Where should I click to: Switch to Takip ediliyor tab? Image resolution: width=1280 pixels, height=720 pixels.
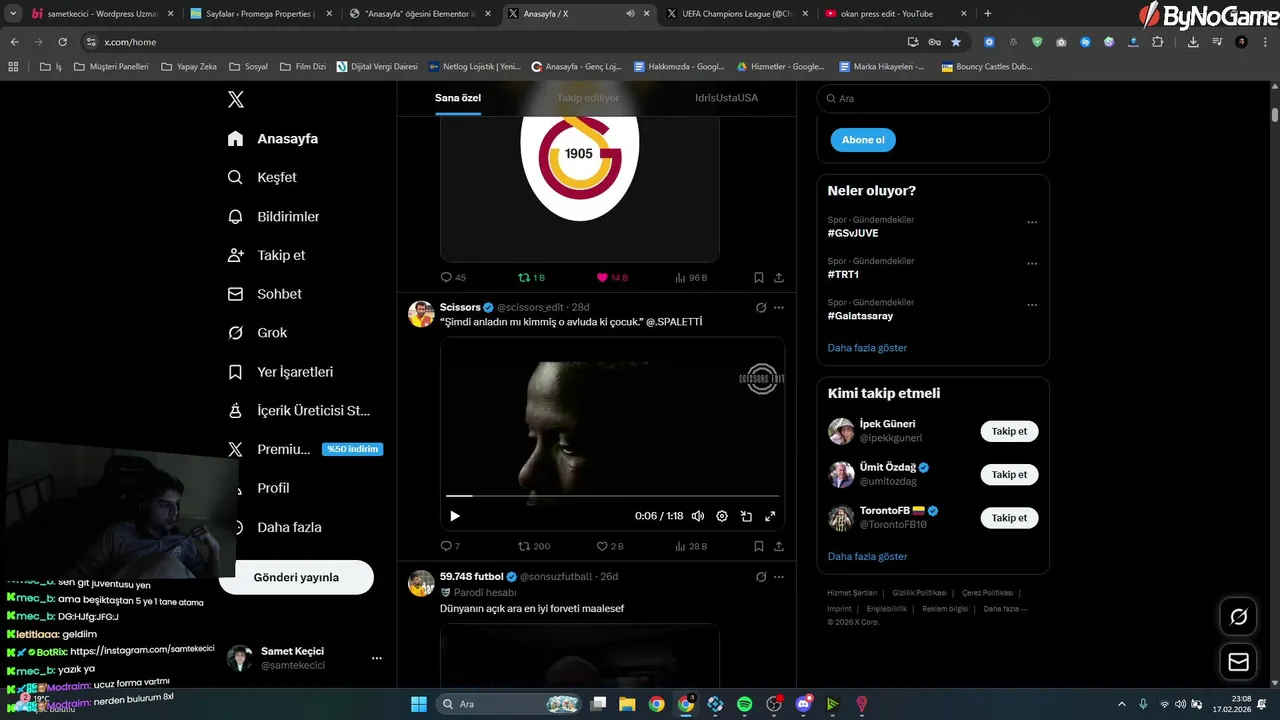pyautogui.click(x=588, y=98)
